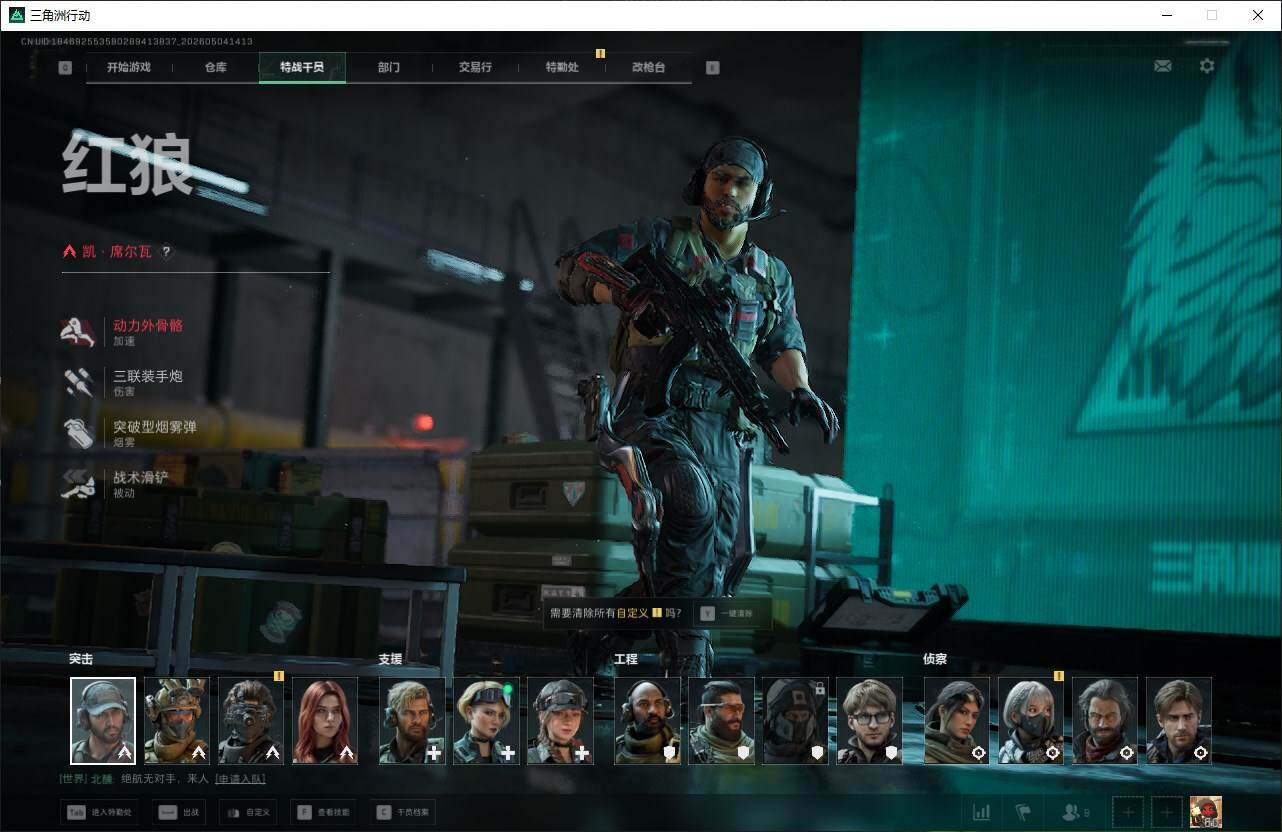Select the 动力外骨骼 skill
Image resolution: width=1282 pixels, height=832 pixels.
pos(123,332)
